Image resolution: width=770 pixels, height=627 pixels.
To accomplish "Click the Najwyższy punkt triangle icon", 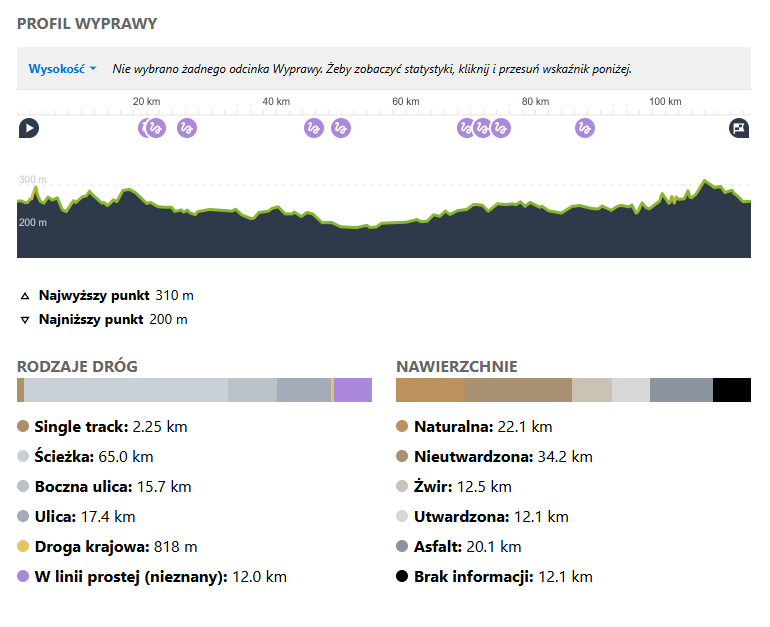I will tap(25, 296).
